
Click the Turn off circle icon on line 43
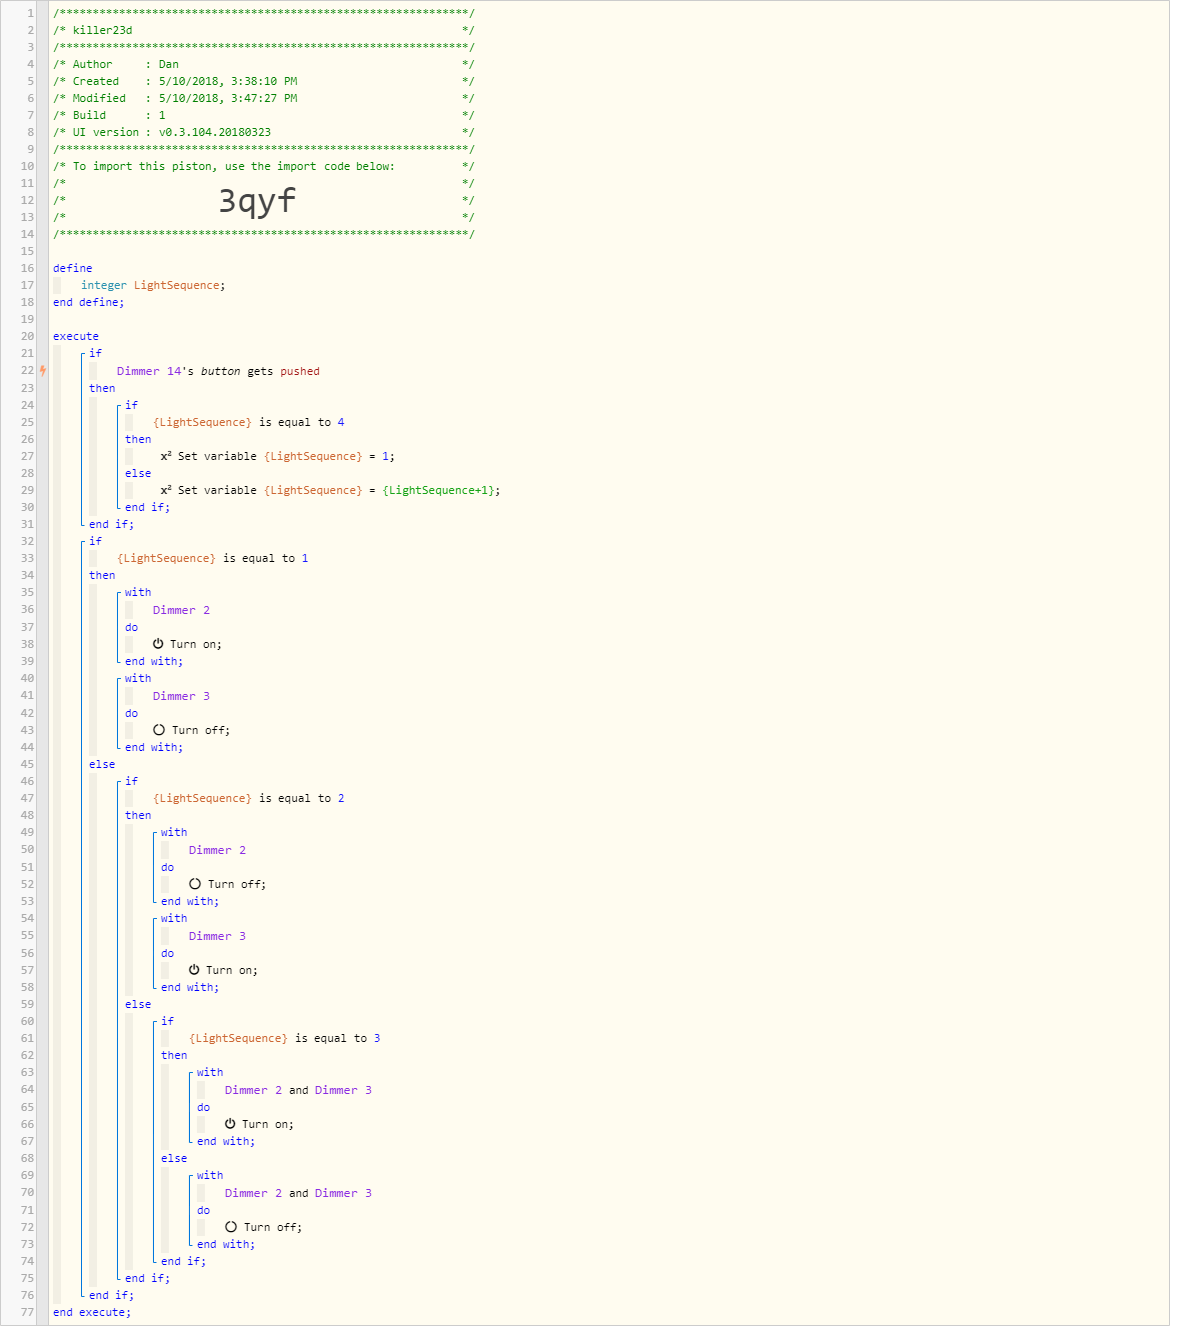(159, 730)
